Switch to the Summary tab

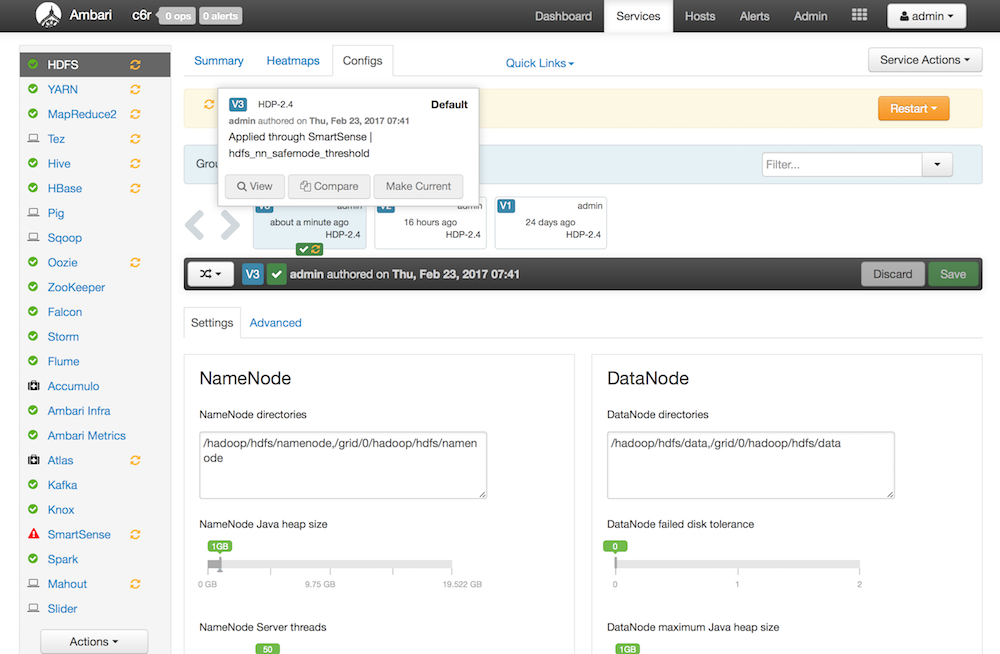219,61
